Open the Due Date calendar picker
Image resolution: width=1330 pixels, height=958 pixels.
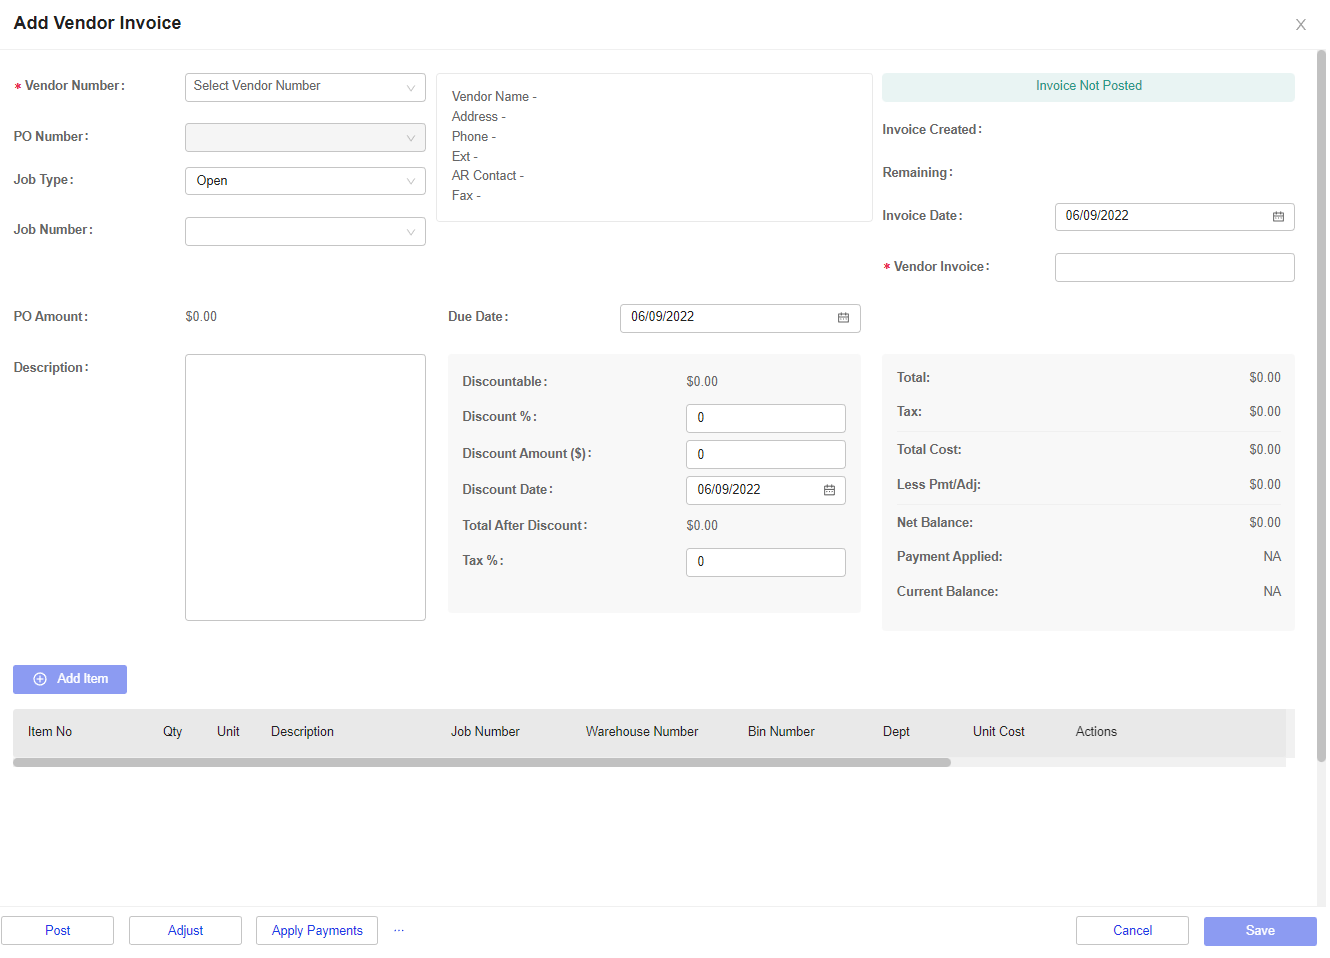click(844, 318)
